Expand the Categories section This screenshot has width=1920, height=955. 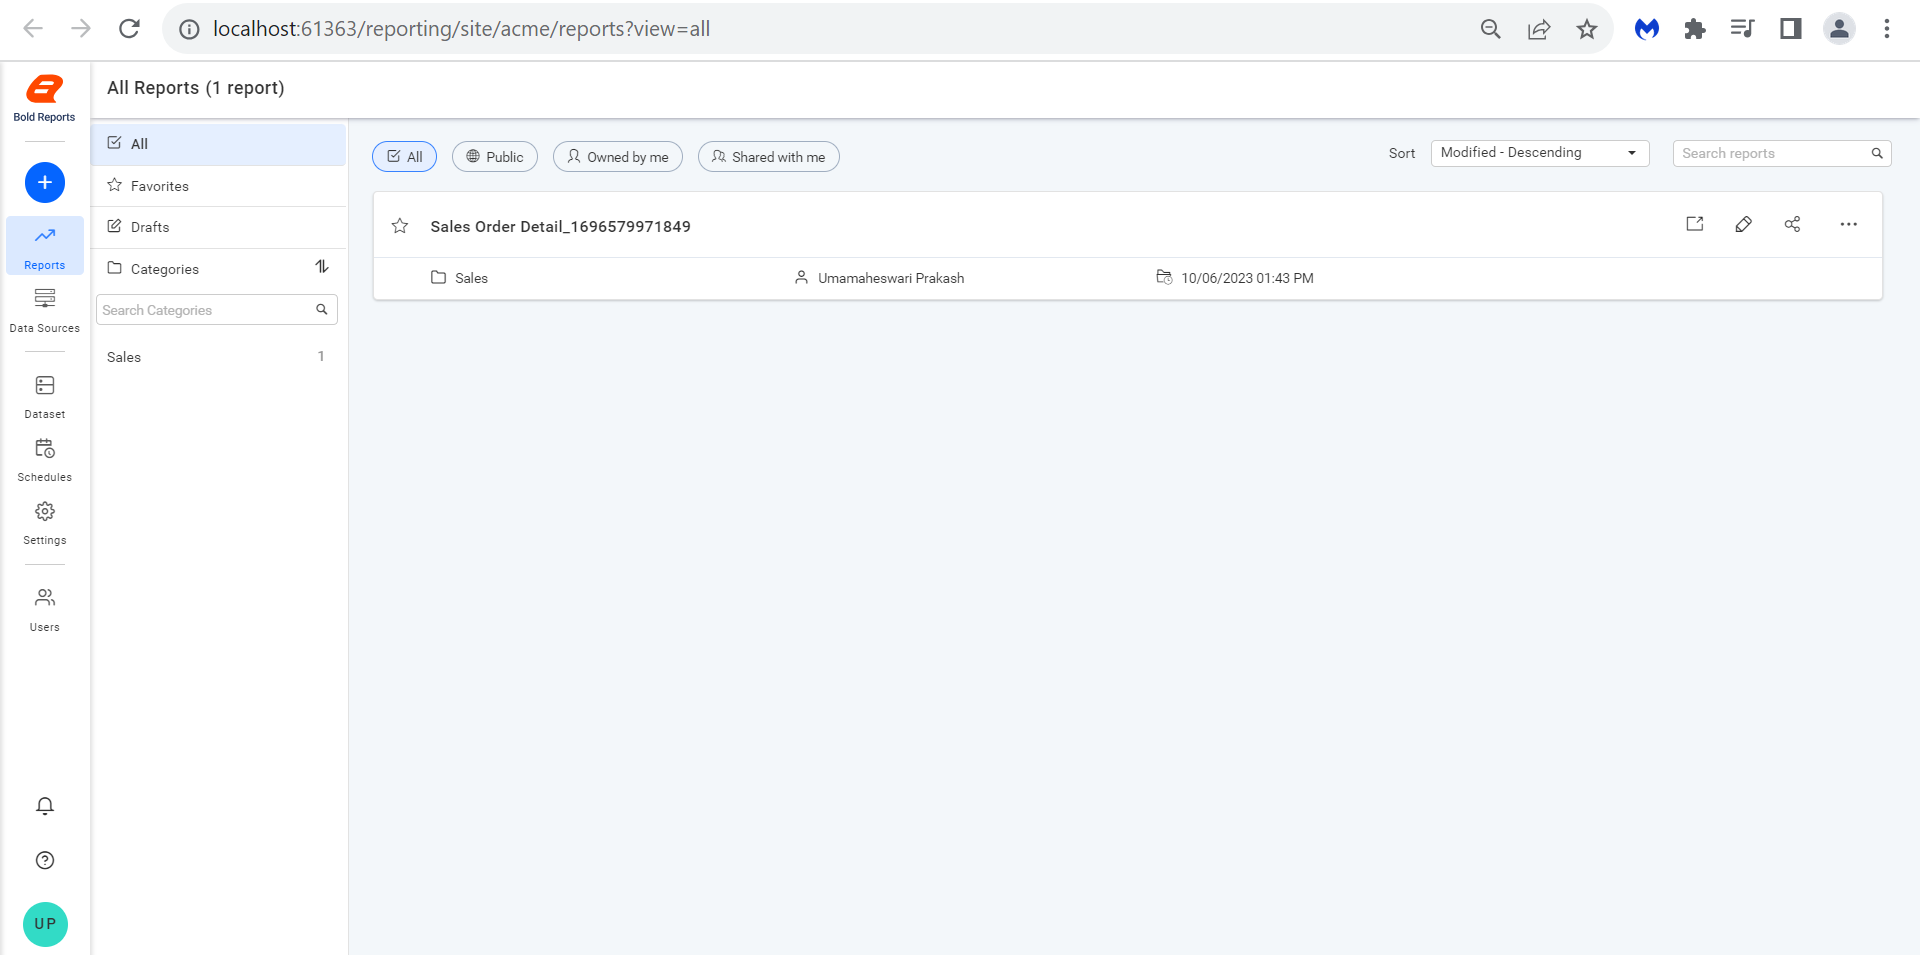pos(164,268)
